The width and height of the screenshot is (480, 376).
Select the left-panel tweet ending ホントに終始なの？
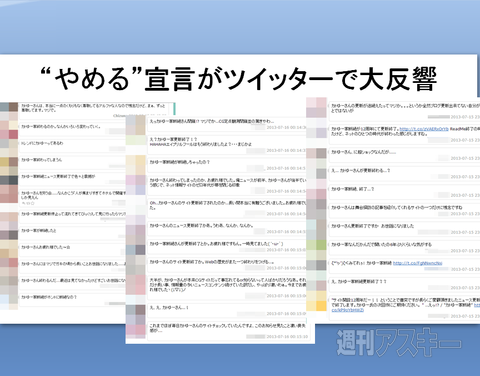(x=73, y=300)
